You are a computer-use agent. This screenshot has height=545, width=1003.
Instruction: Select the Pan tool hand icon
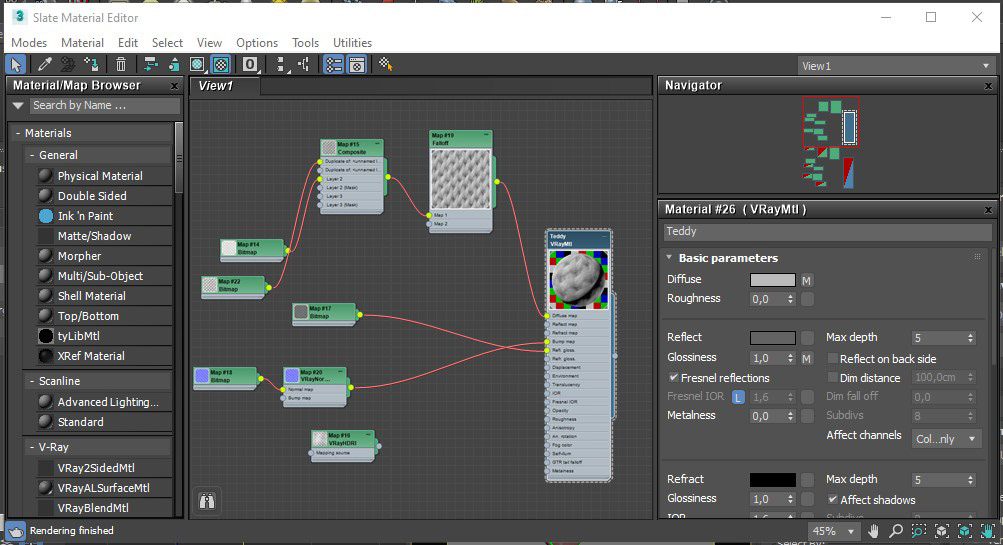click(x=873, y=531)
